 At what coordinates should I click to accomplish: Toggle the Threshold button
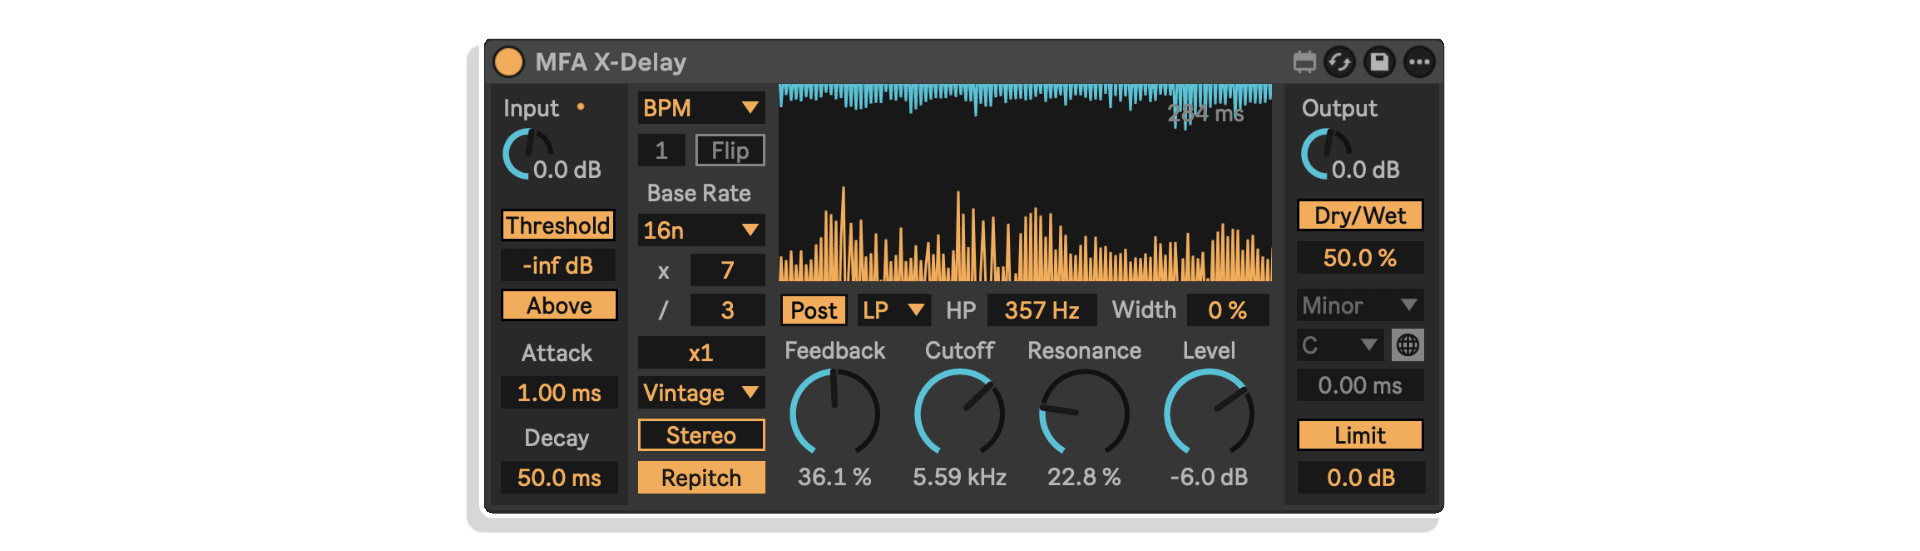pyautogui.click(x=558, y=225)
